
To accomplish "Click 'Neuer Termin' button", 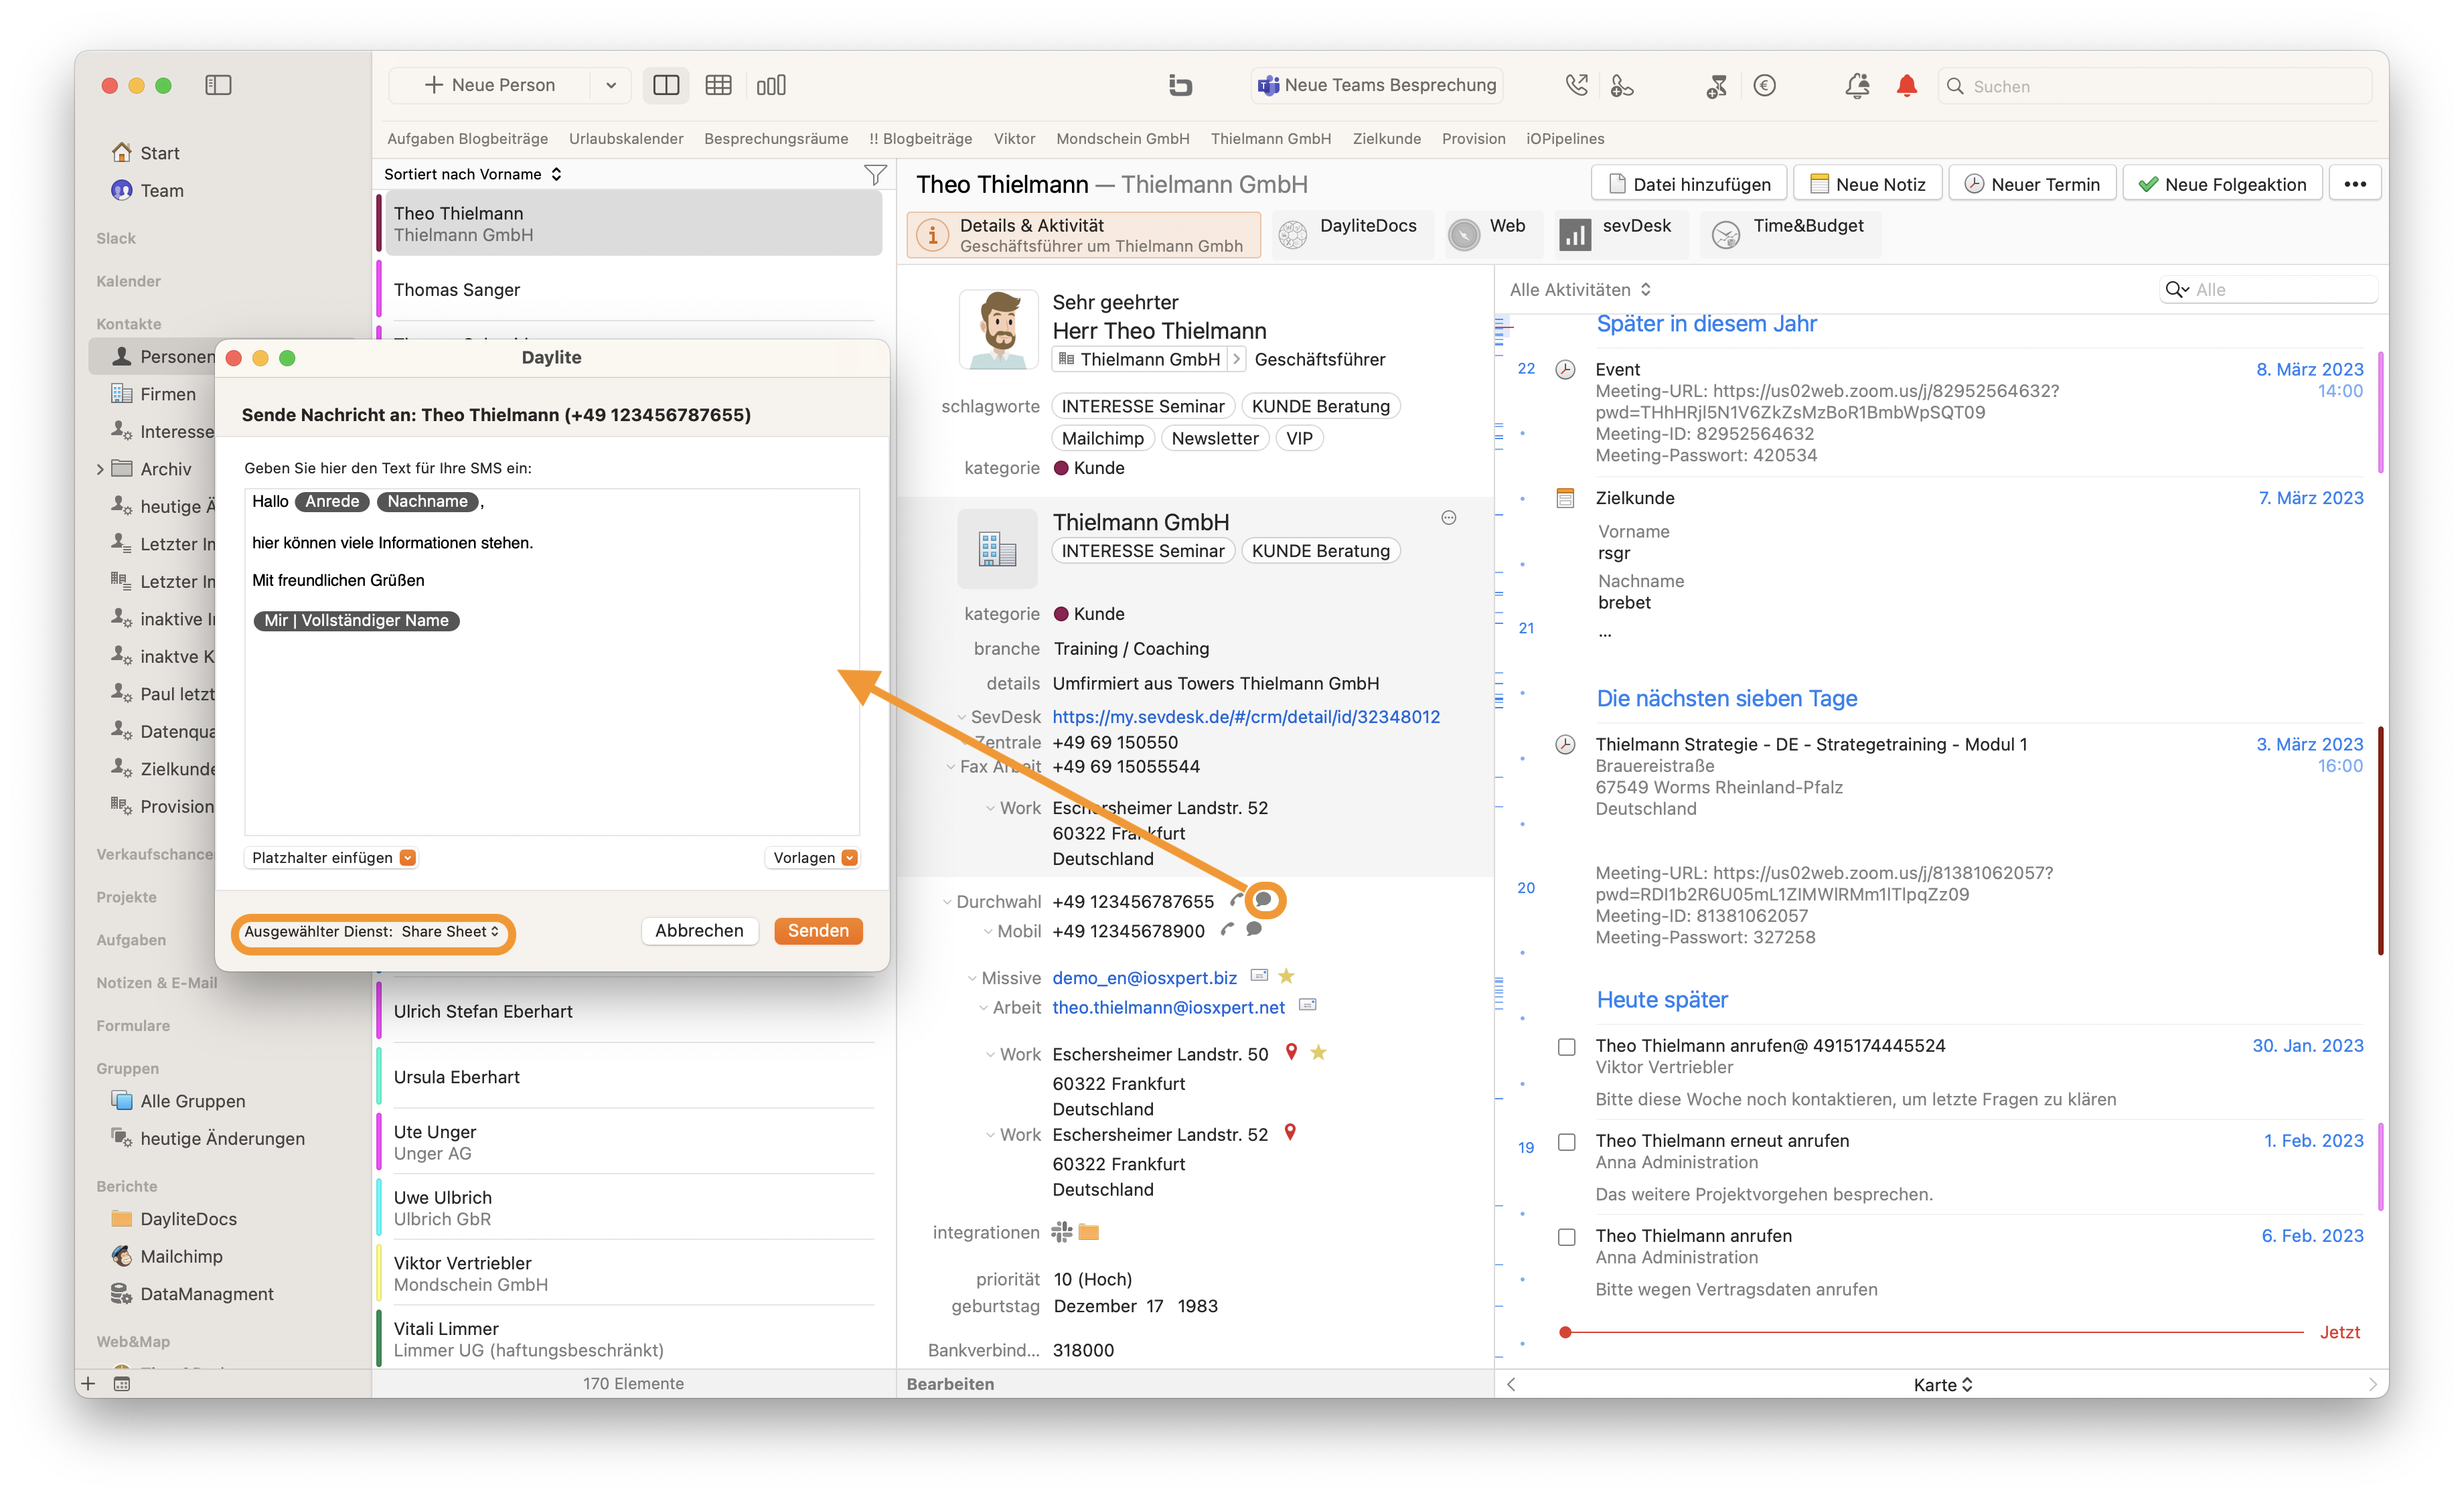I will [2032, 184].
